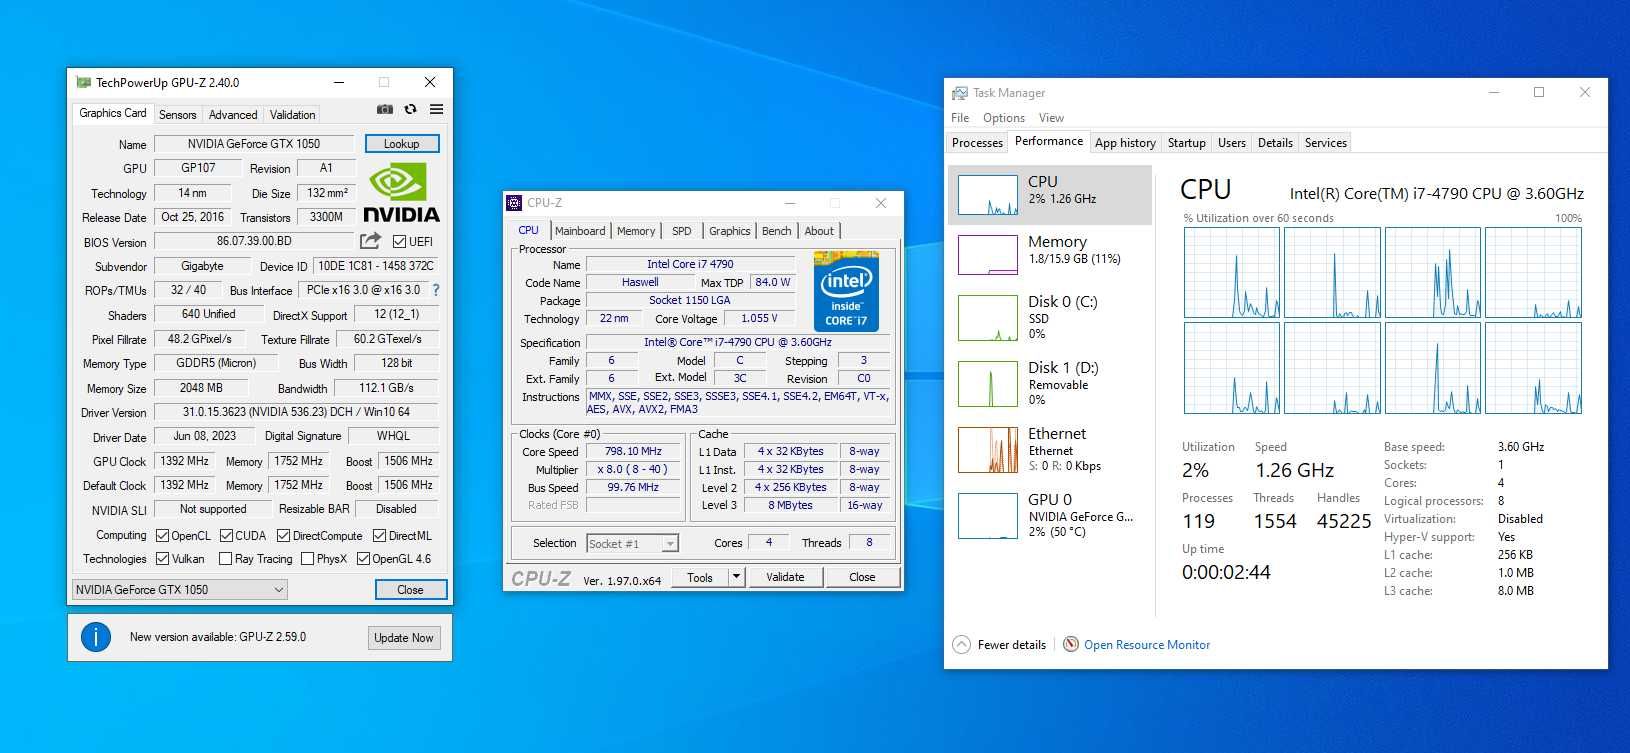
Task: Toggle the Vulkan checkbox
Action: [162, 558]
